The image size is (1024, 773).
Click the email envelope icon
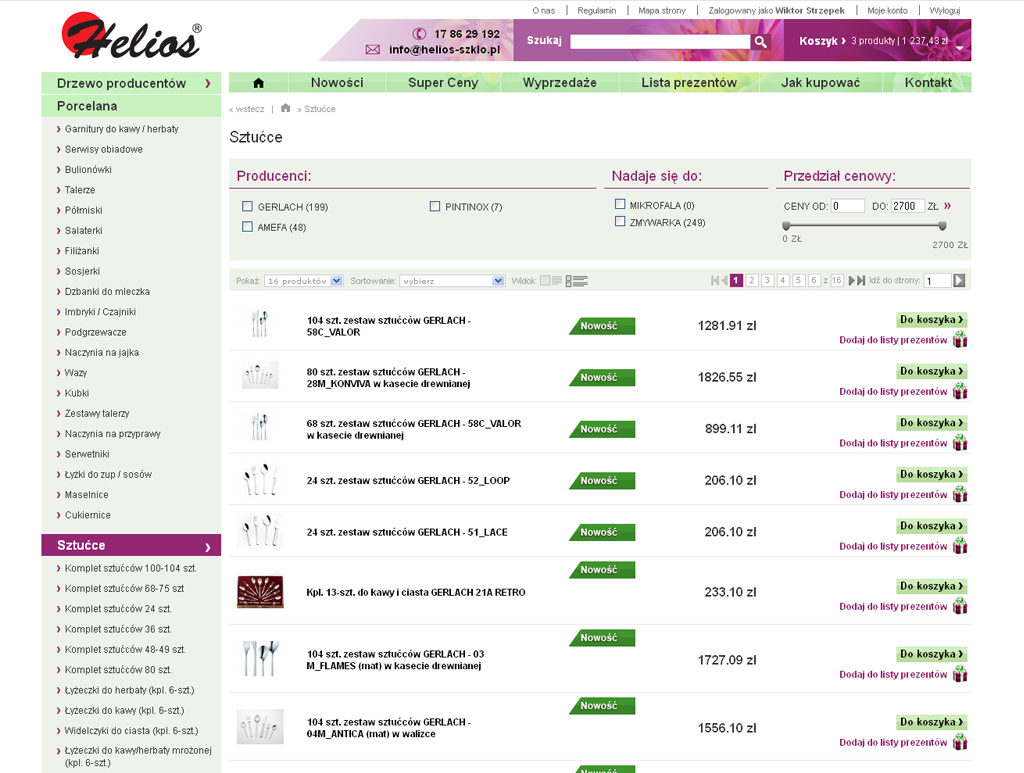(372, 49)
